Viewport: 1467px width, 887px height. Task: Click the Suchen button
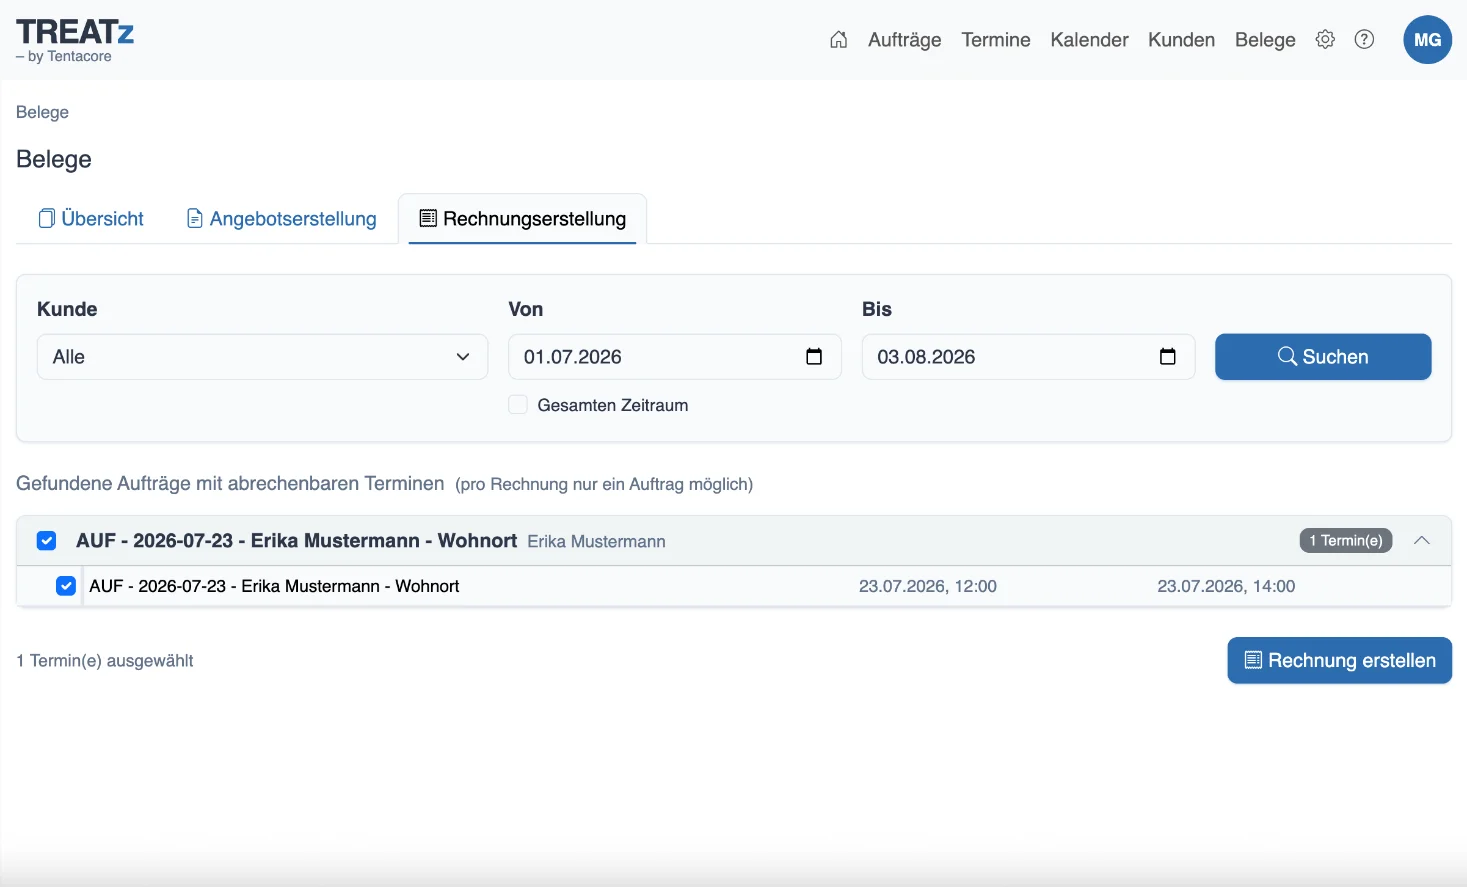tap(1323, 357)
